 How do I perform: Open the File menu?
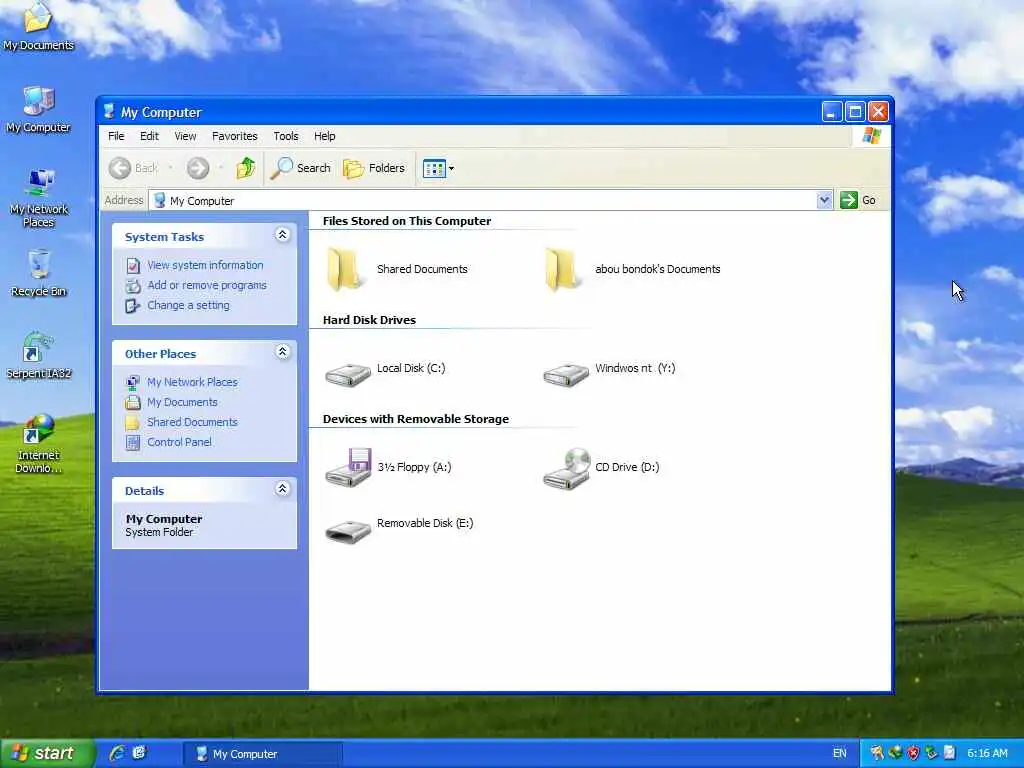click(116, 136)
